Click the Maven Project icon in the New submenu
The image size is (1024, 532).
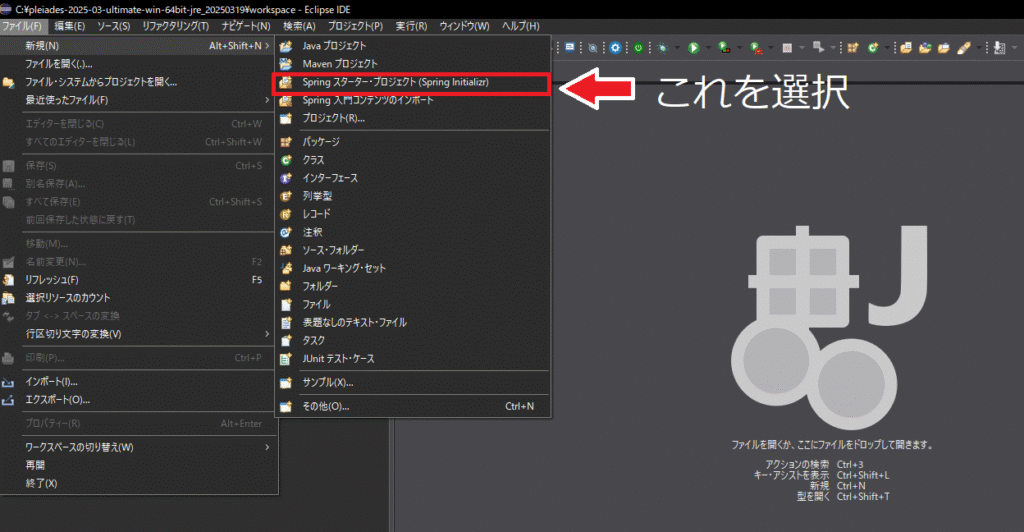[x=285, y=64]
